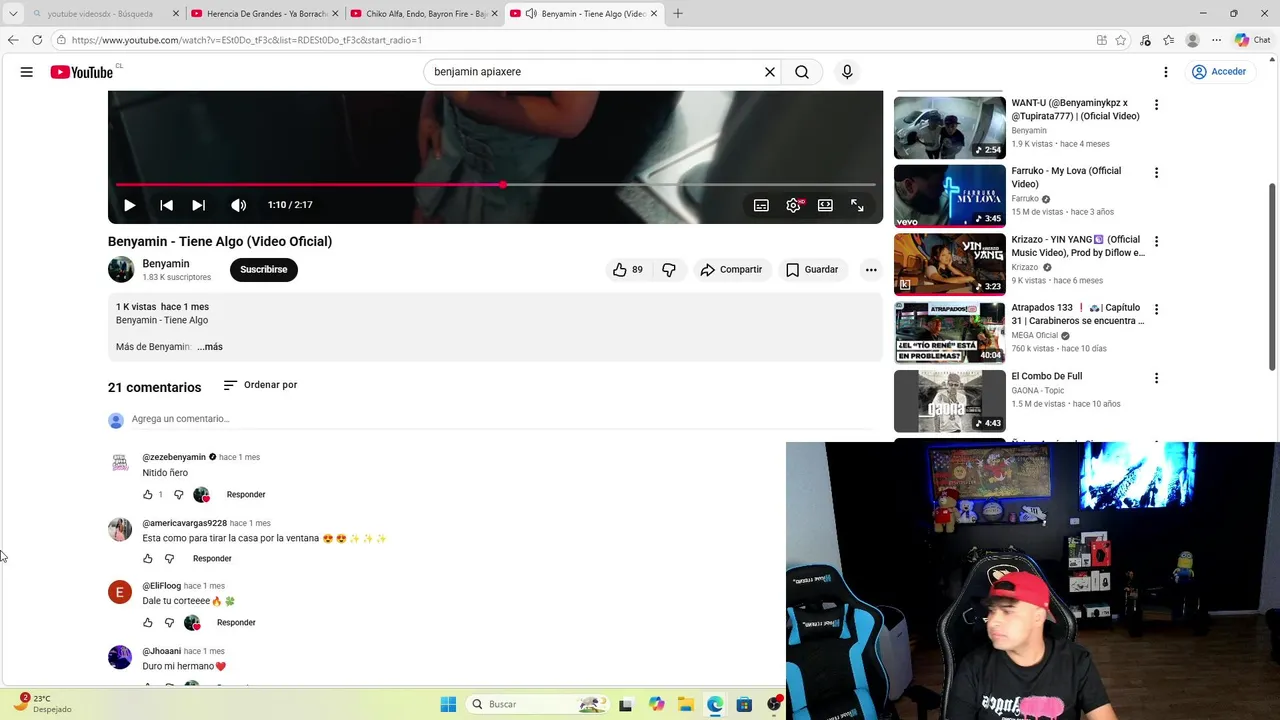Open Farruko My Lova video title
Viewport: 1280px width, 720px height.
[1066, 177]
